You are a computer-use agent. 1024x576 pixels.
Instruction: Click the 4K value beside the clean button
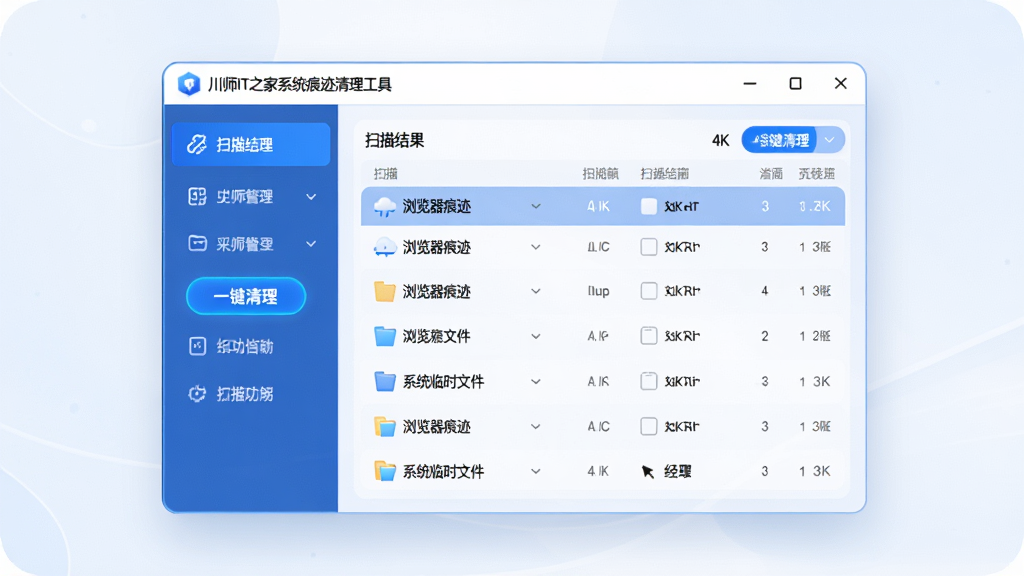pos(720,140)
